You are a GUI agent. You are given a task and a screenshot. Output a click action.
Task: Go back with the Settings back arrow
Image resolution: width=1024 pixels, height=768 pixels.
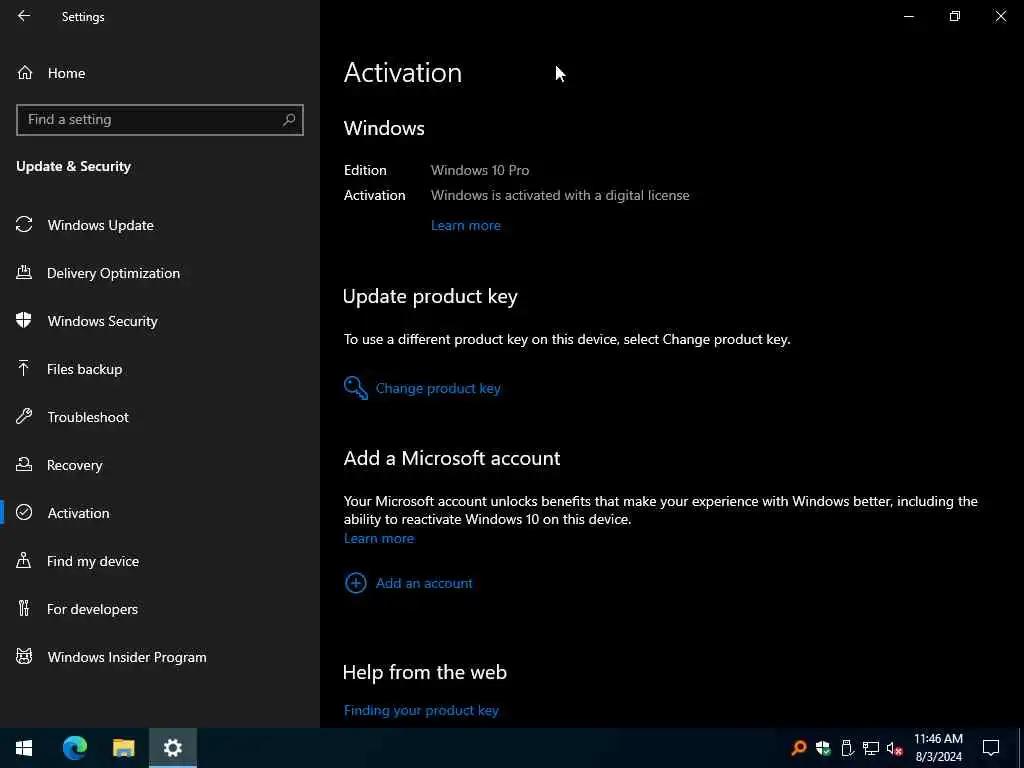pos(24,16)
